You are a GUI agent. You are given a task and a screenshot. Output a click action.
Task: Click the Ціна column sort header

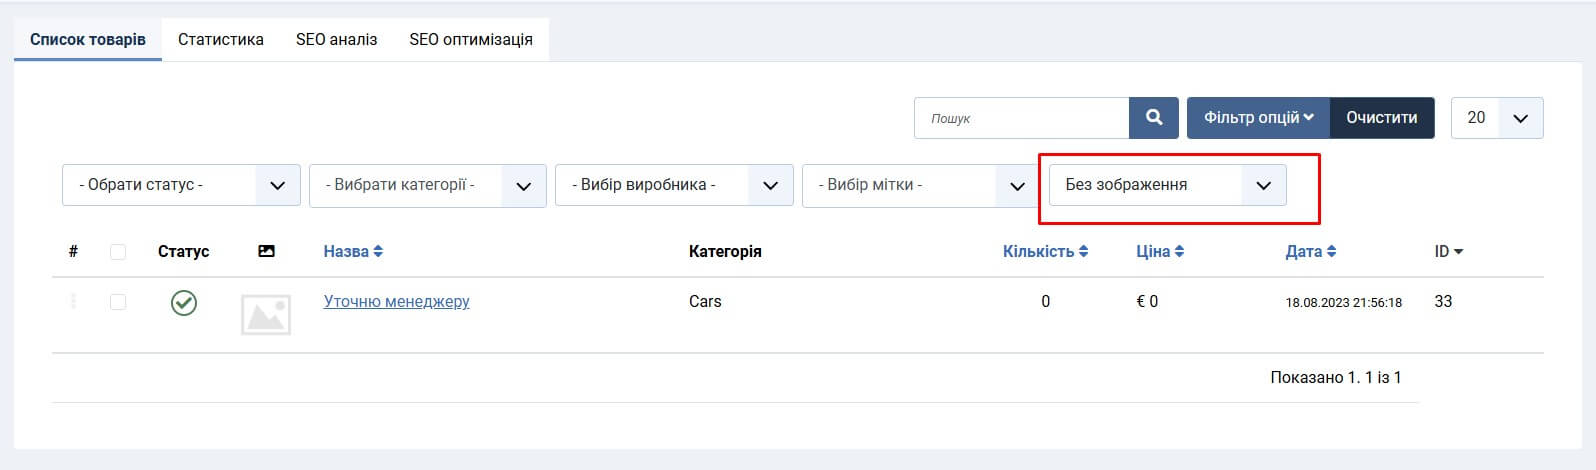(1159, 252)
